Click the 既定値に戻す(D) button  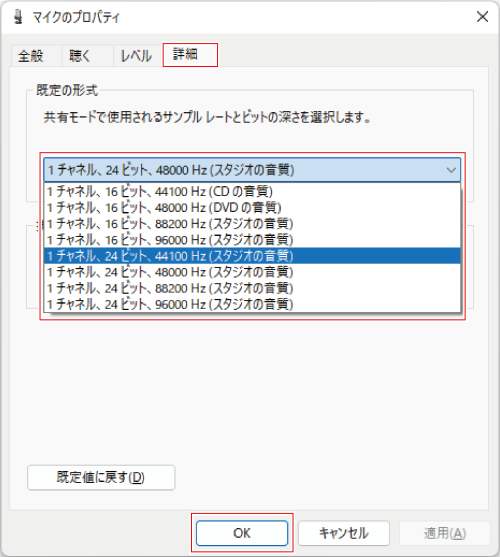(x=101, y=477)
